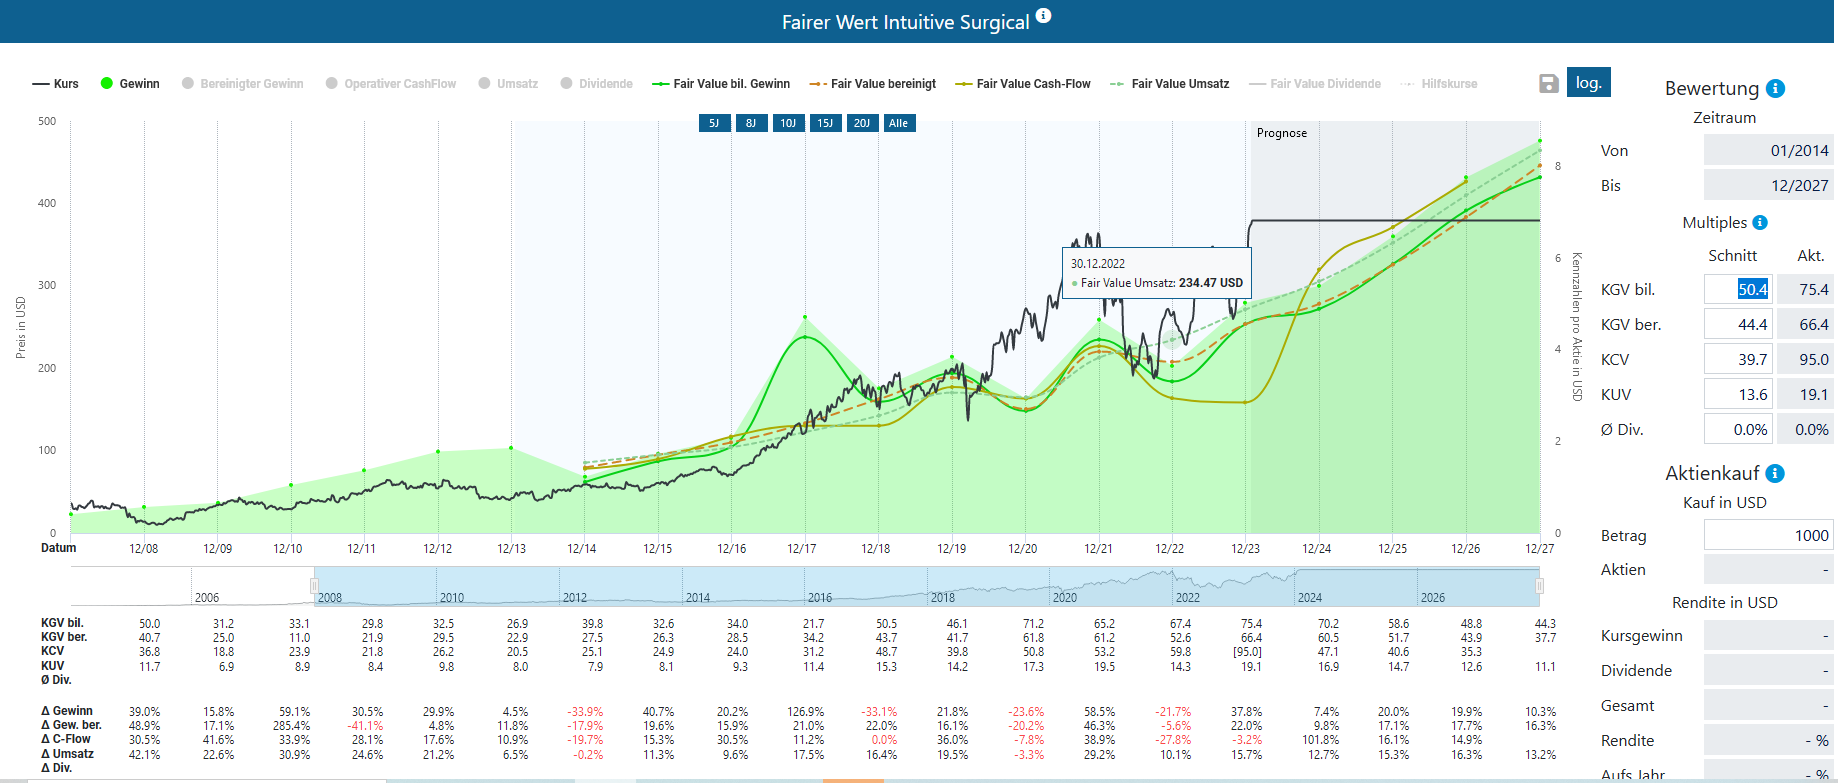This screenshot has width=1838, height=783.
Task: Click the [95.0] KCV table value
Action: coord(1247,652)
